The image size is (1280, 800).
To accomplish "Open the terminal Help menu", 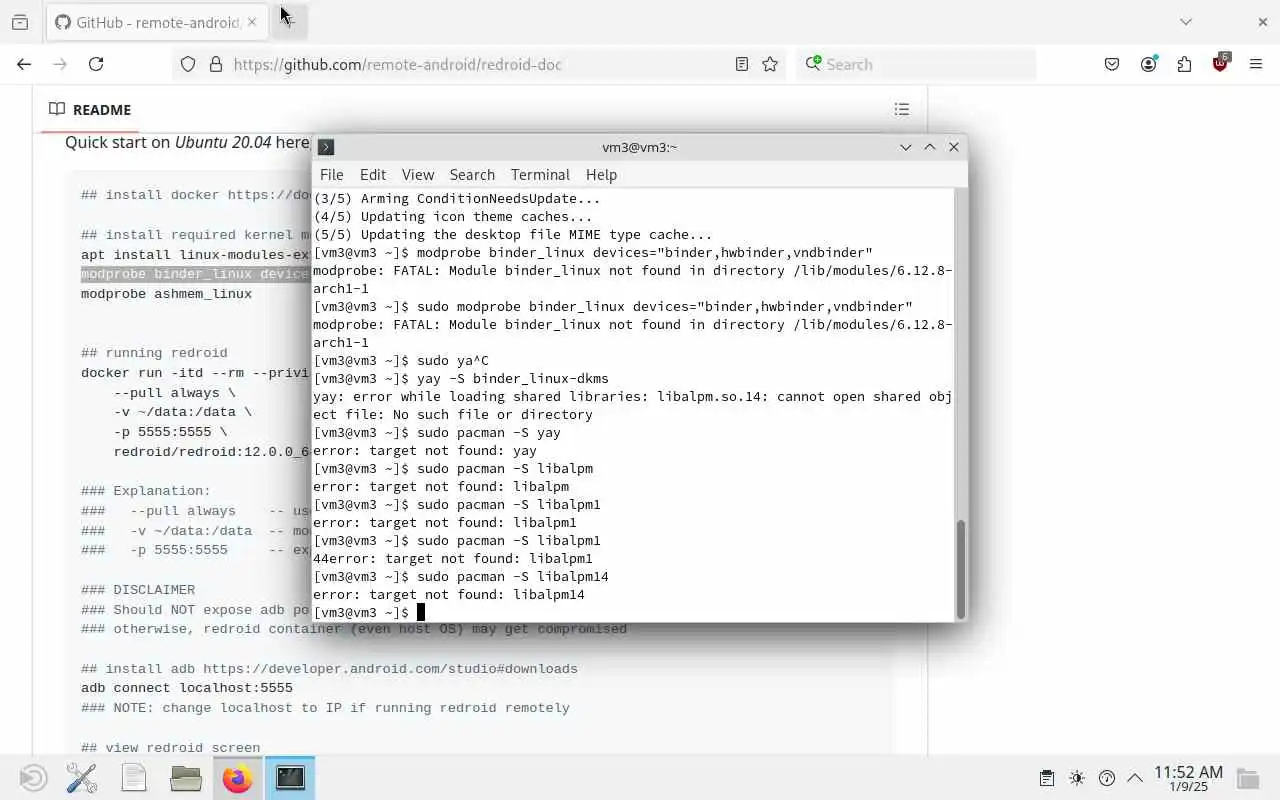I will pyautogui.click(x=601, y=174).
